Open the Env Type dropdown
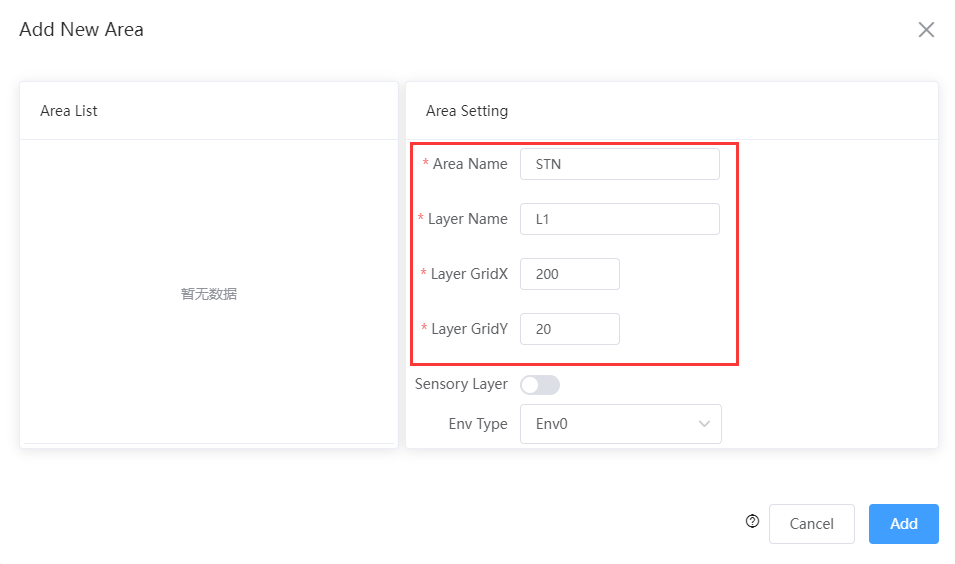Screen dimensions: 955x564 coord(621,424)
